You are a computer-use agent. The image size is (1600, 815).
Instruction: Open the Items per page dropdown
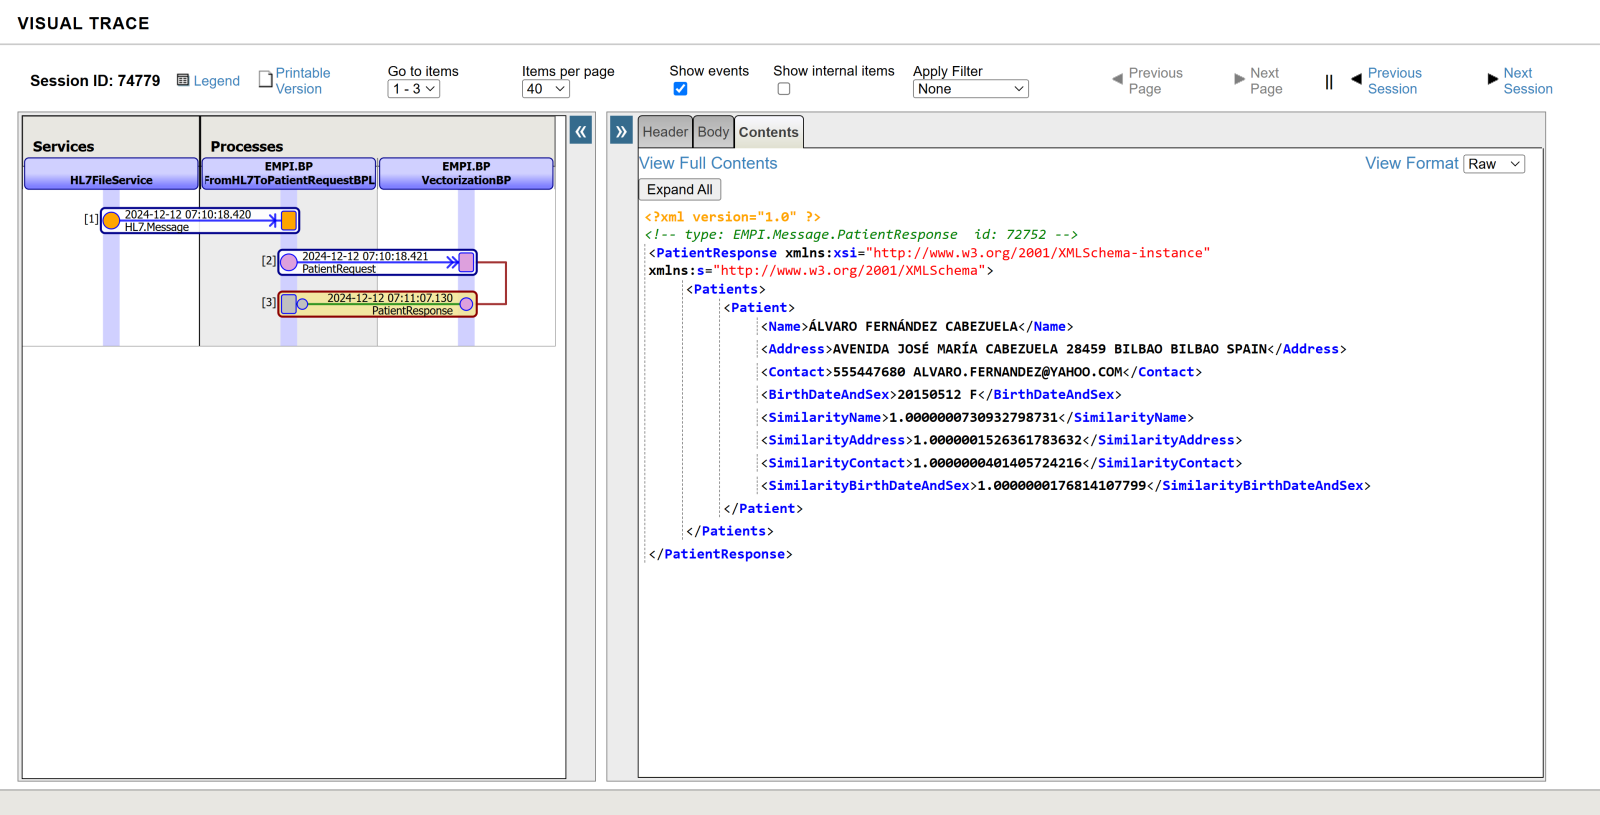pos(546,89)
